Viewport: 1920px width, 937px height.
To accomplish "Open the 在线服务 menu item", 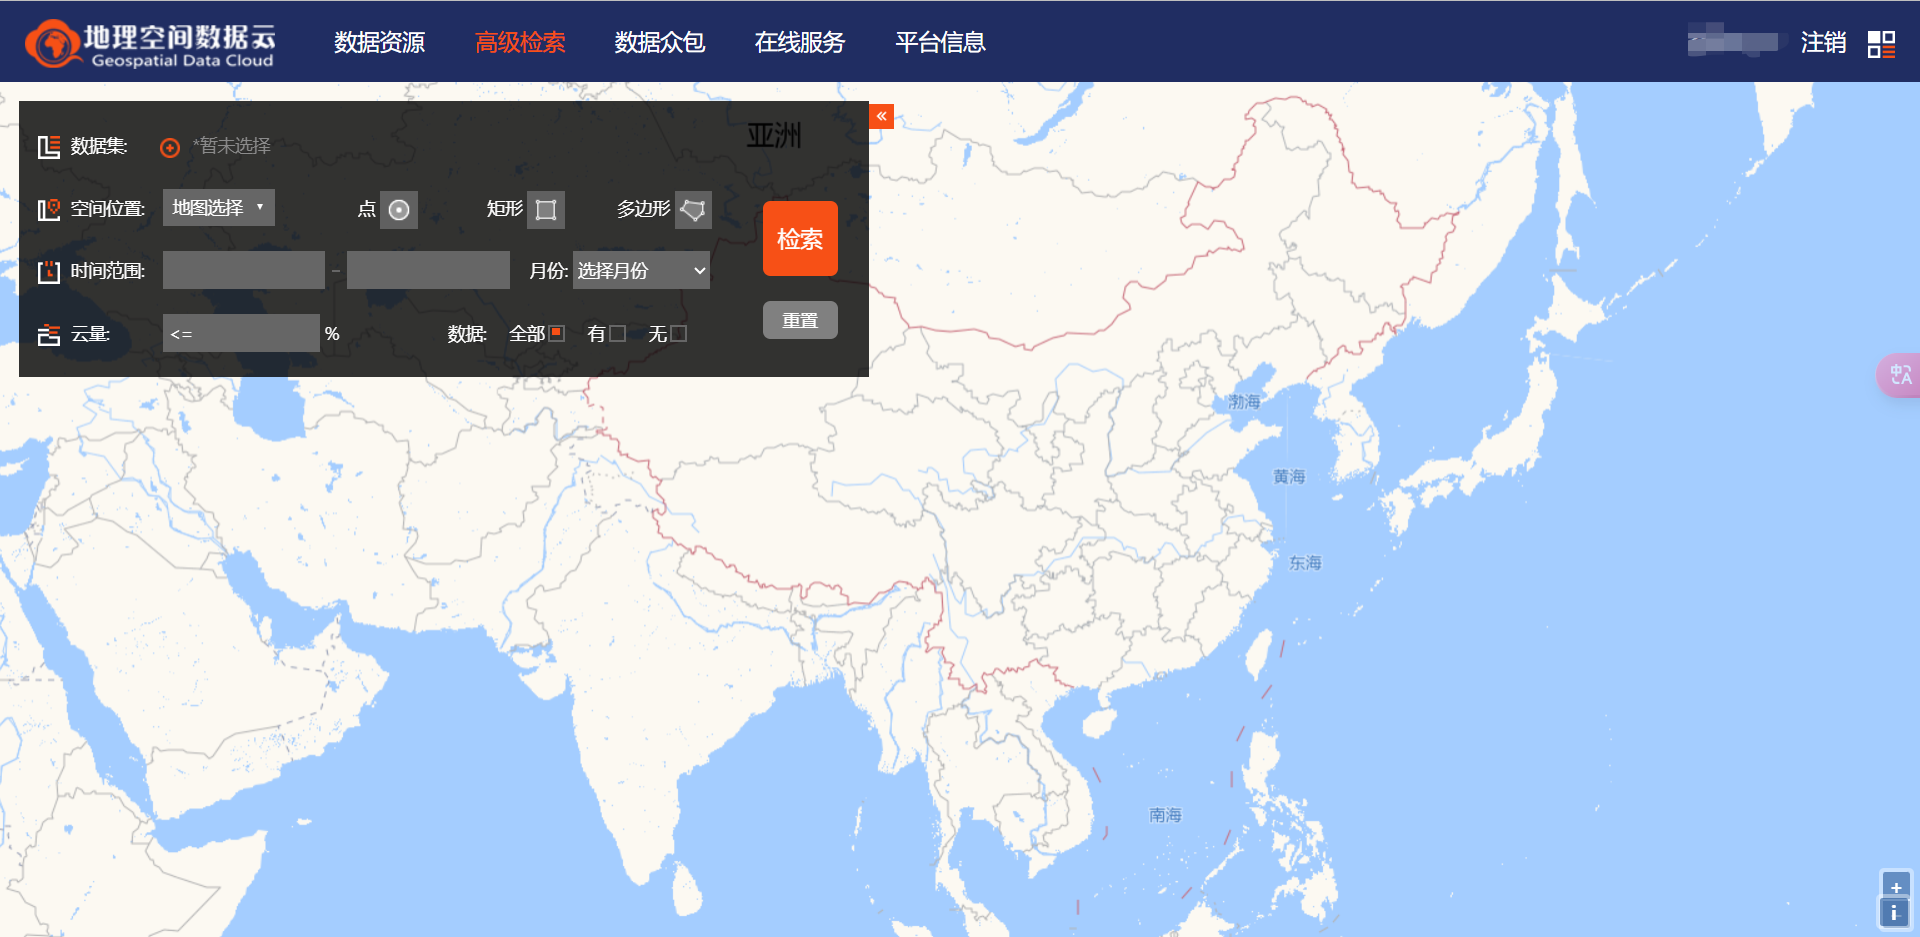I will [800, 42].
